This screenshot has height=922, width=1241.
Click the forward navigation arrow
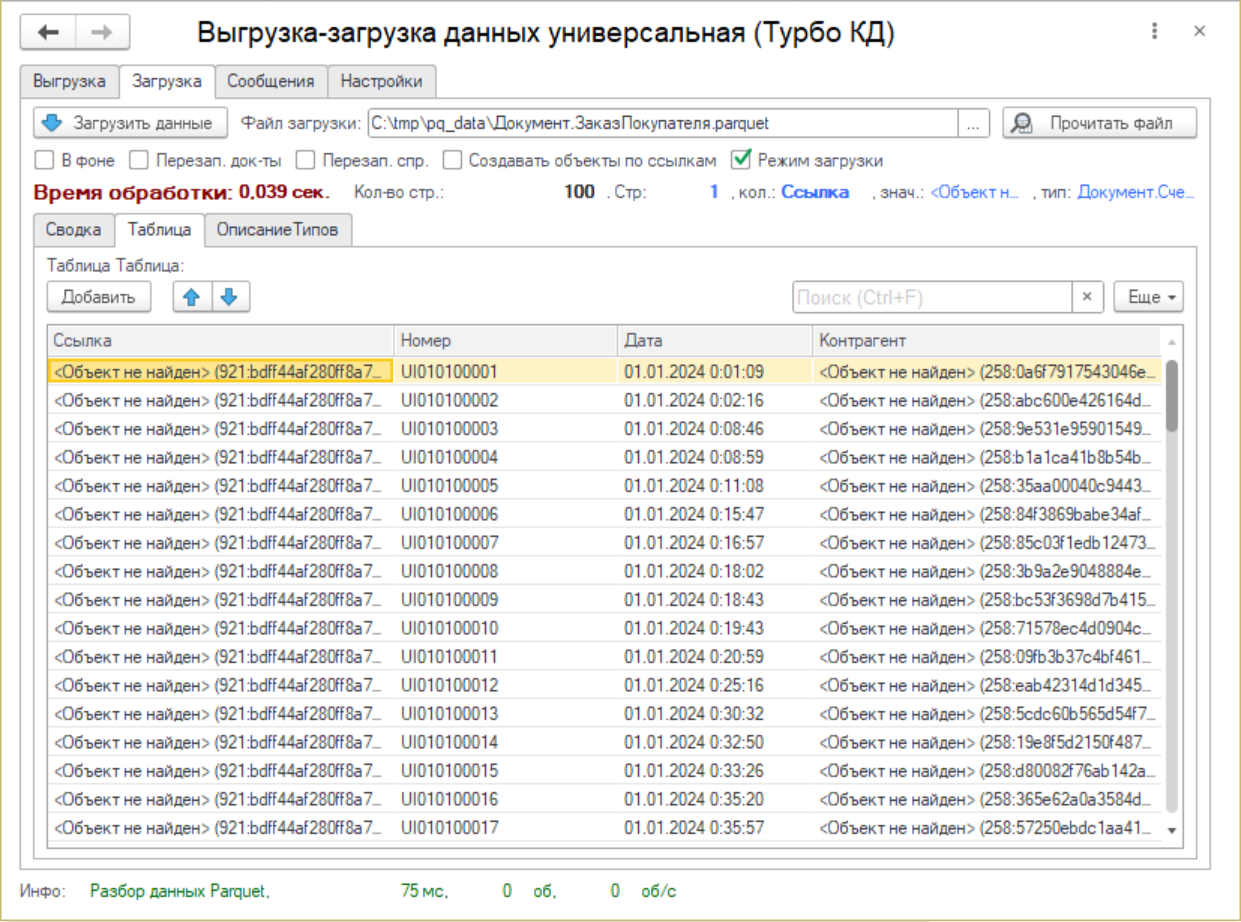click(x=102, y=31)
